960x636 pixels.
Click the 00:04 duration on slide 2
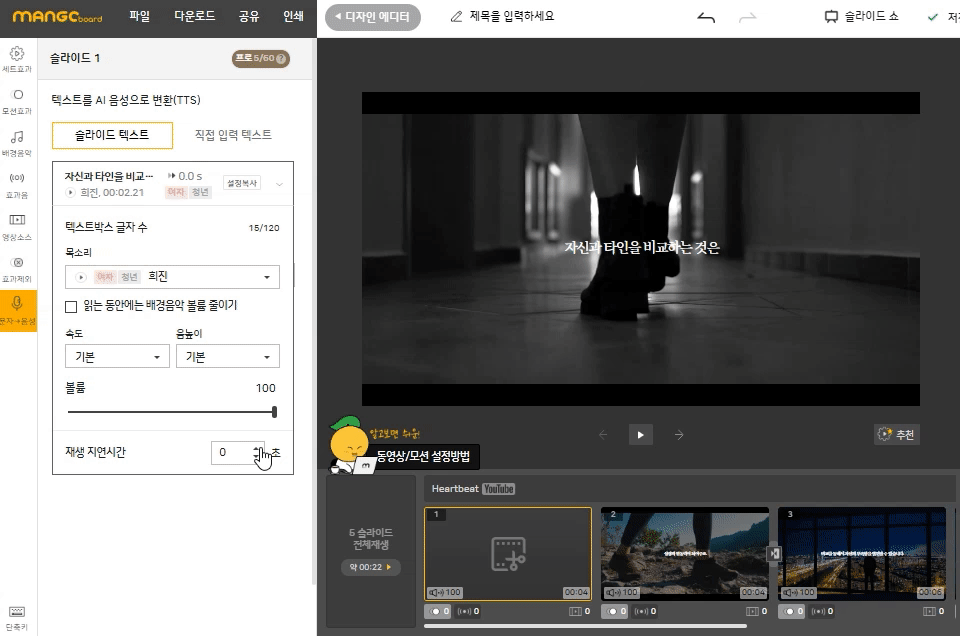click(753, 592)
